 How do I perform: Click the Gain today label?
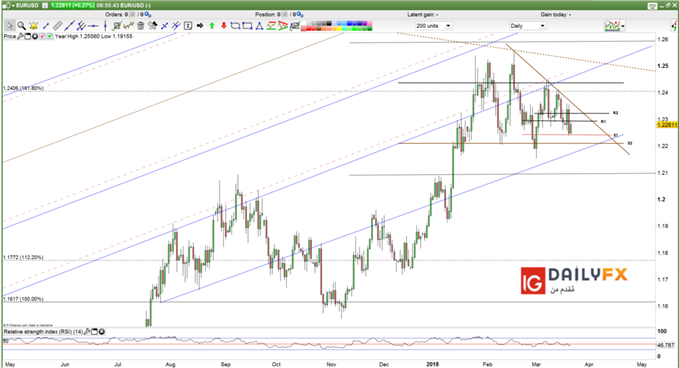pyautogui.click(x=556, y=15)
